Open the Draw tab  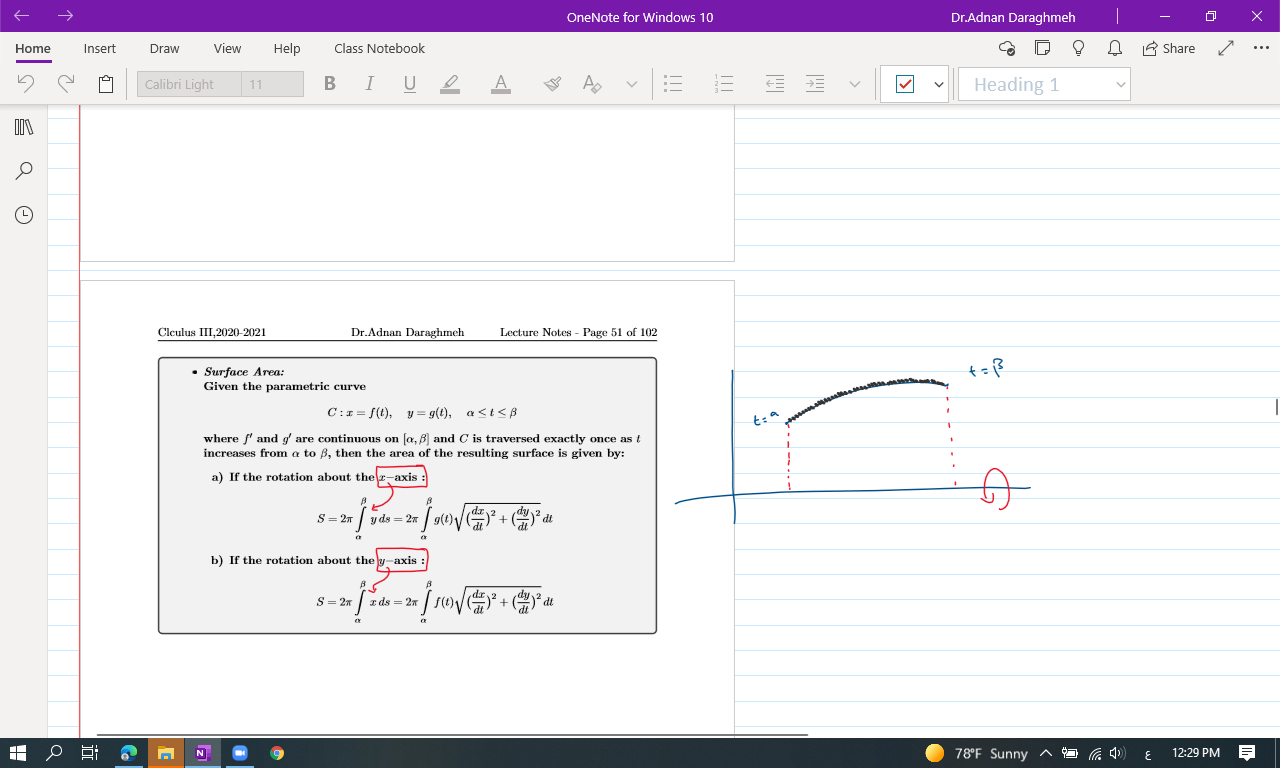click(164, 48)
